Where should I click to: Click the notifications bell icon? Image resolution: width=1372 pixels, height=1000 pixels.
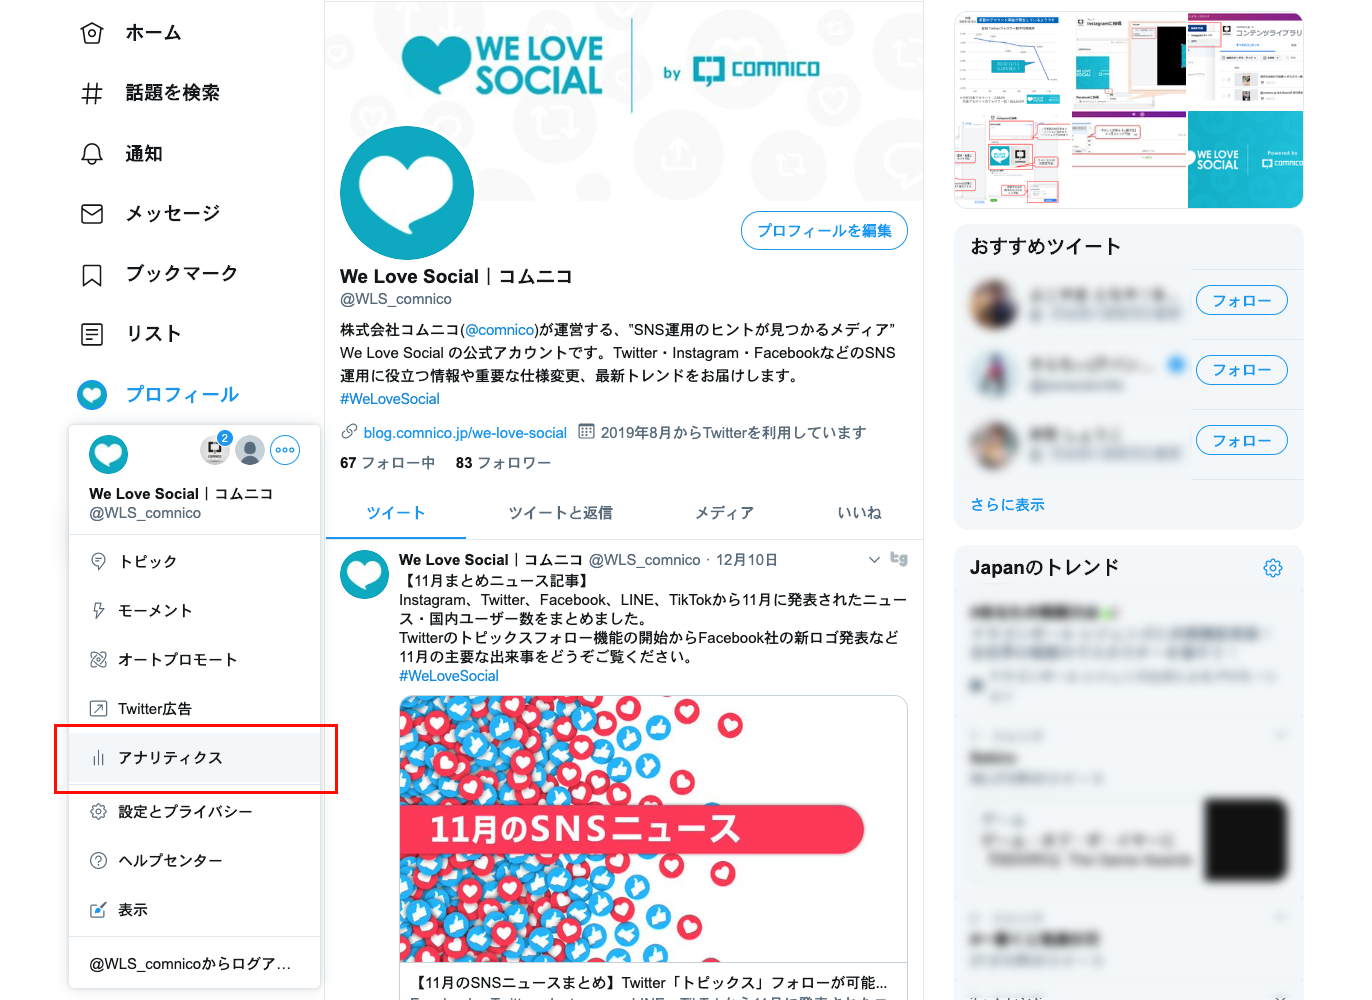(92, 153)
